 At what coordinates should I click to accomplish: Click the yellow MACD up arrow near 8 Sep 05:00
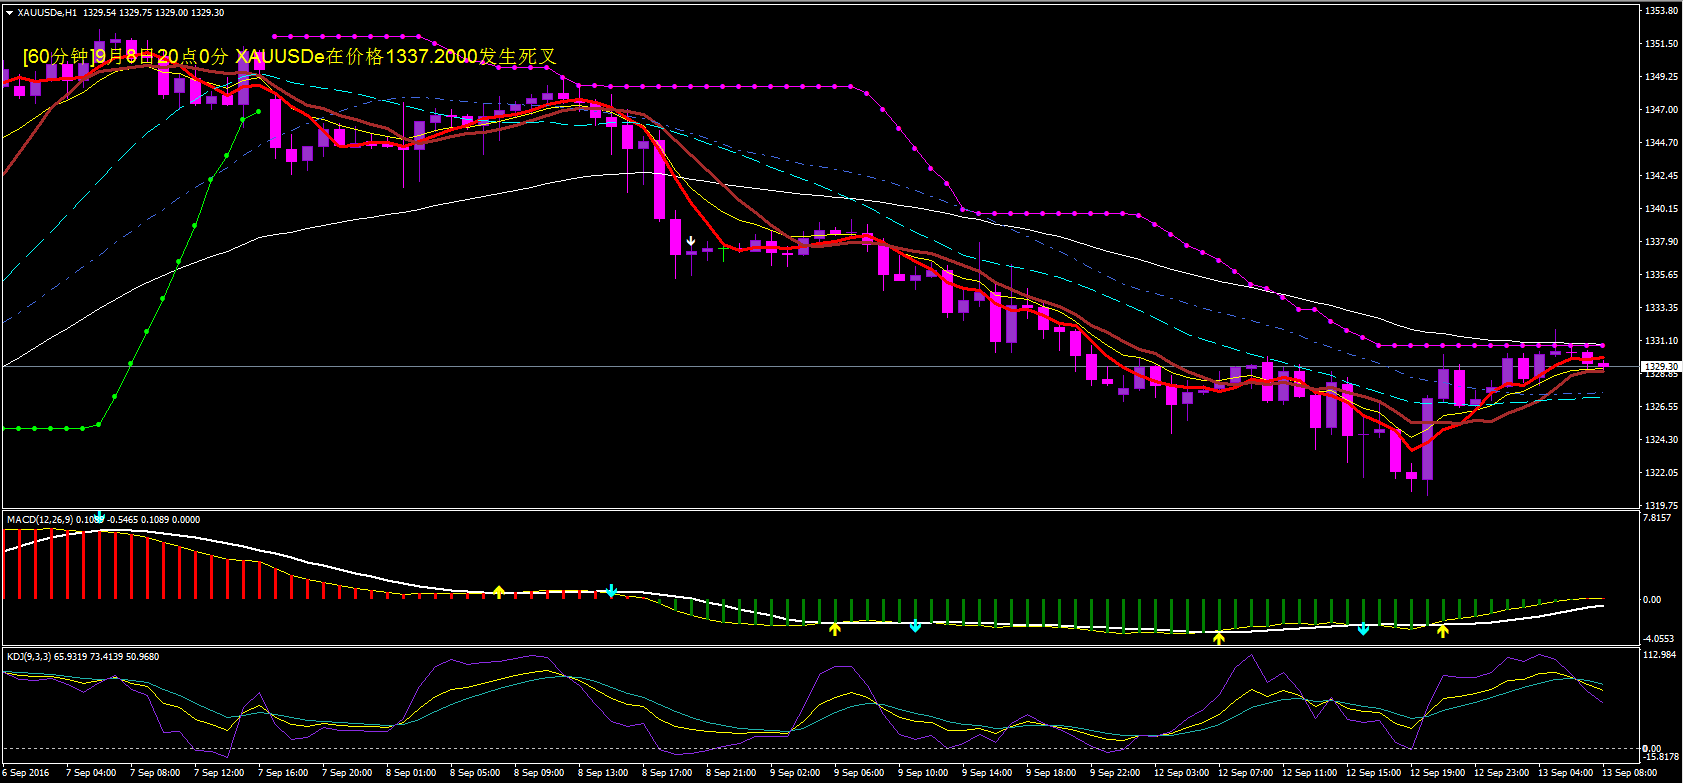click(498, 592)
